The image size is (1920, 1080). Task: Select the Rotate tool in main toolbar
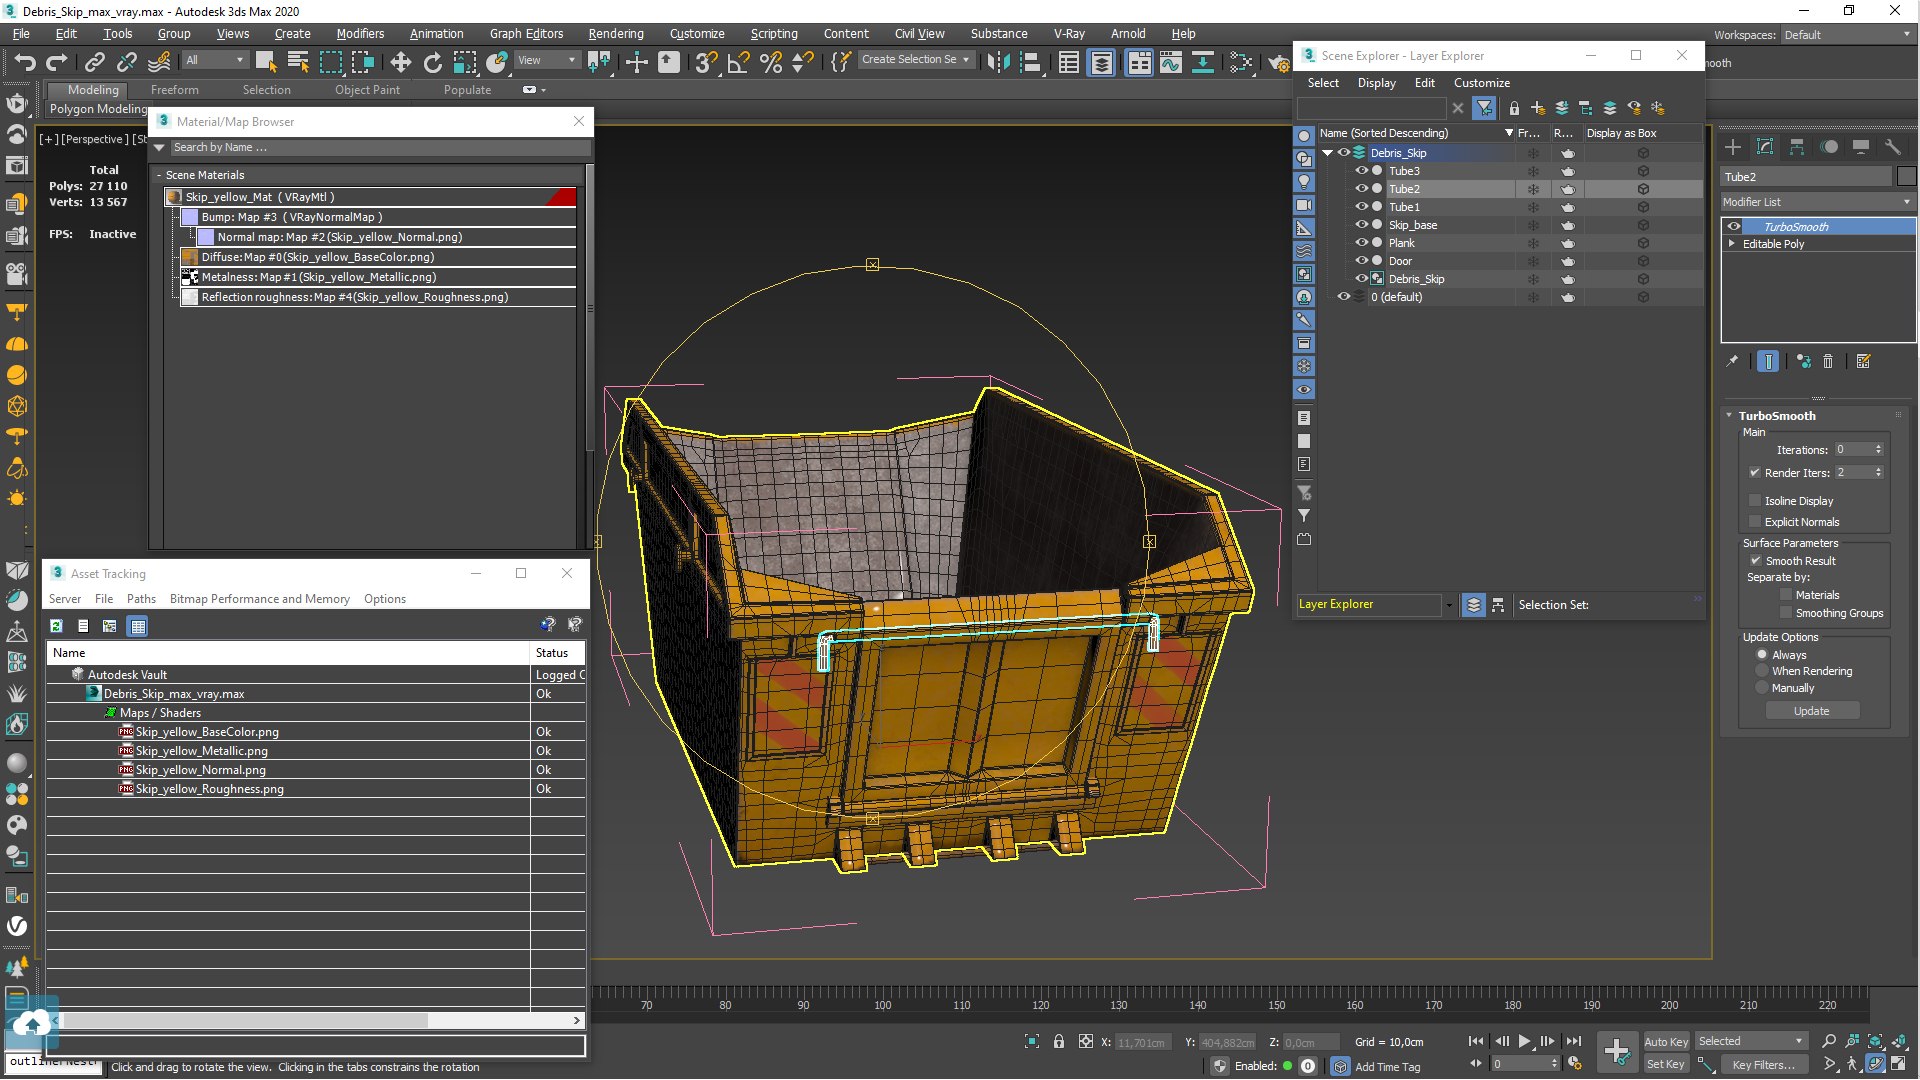[433, 62]
